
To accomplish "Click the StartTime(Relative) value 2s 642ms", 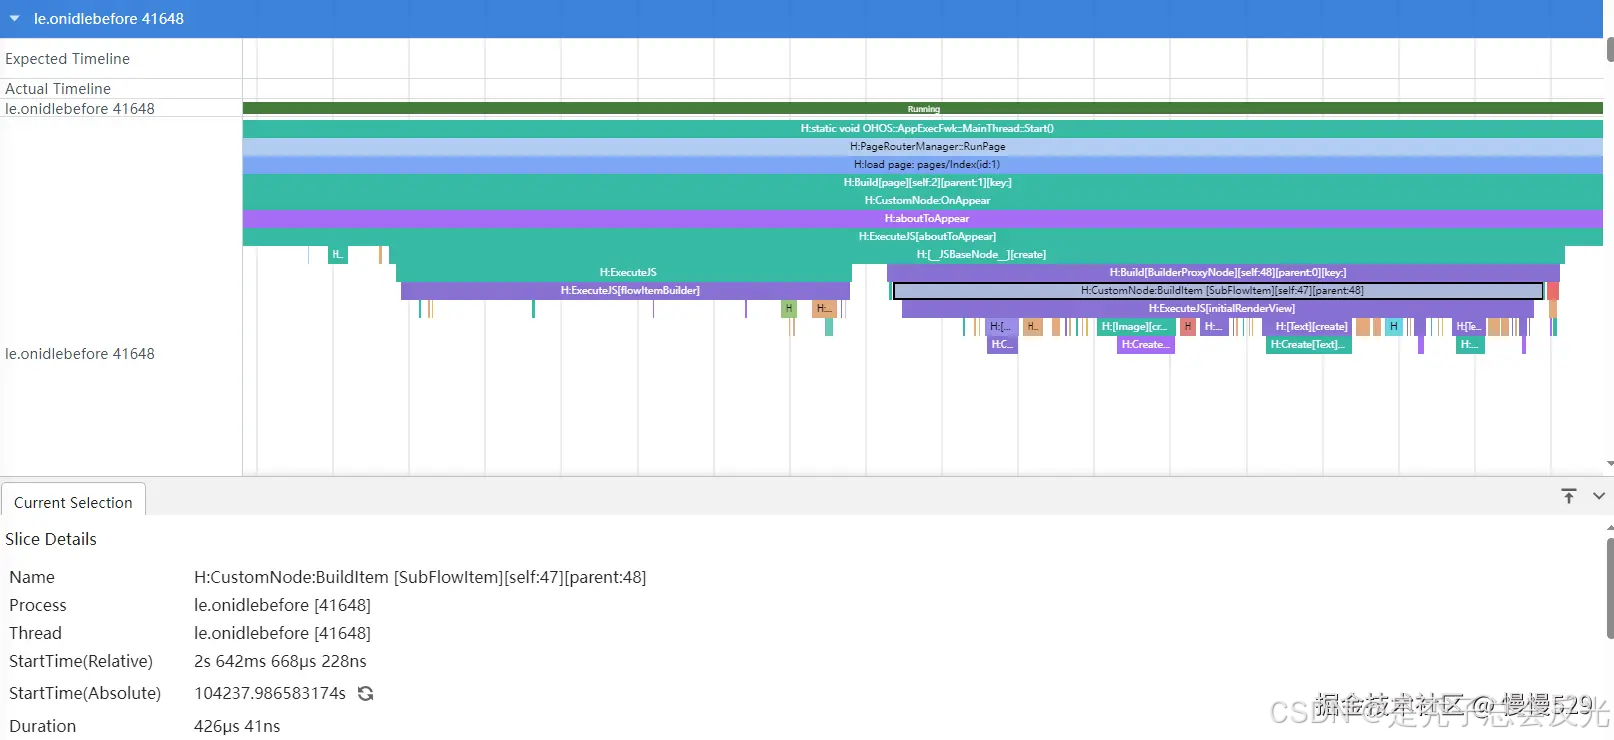I will (280, 661).
